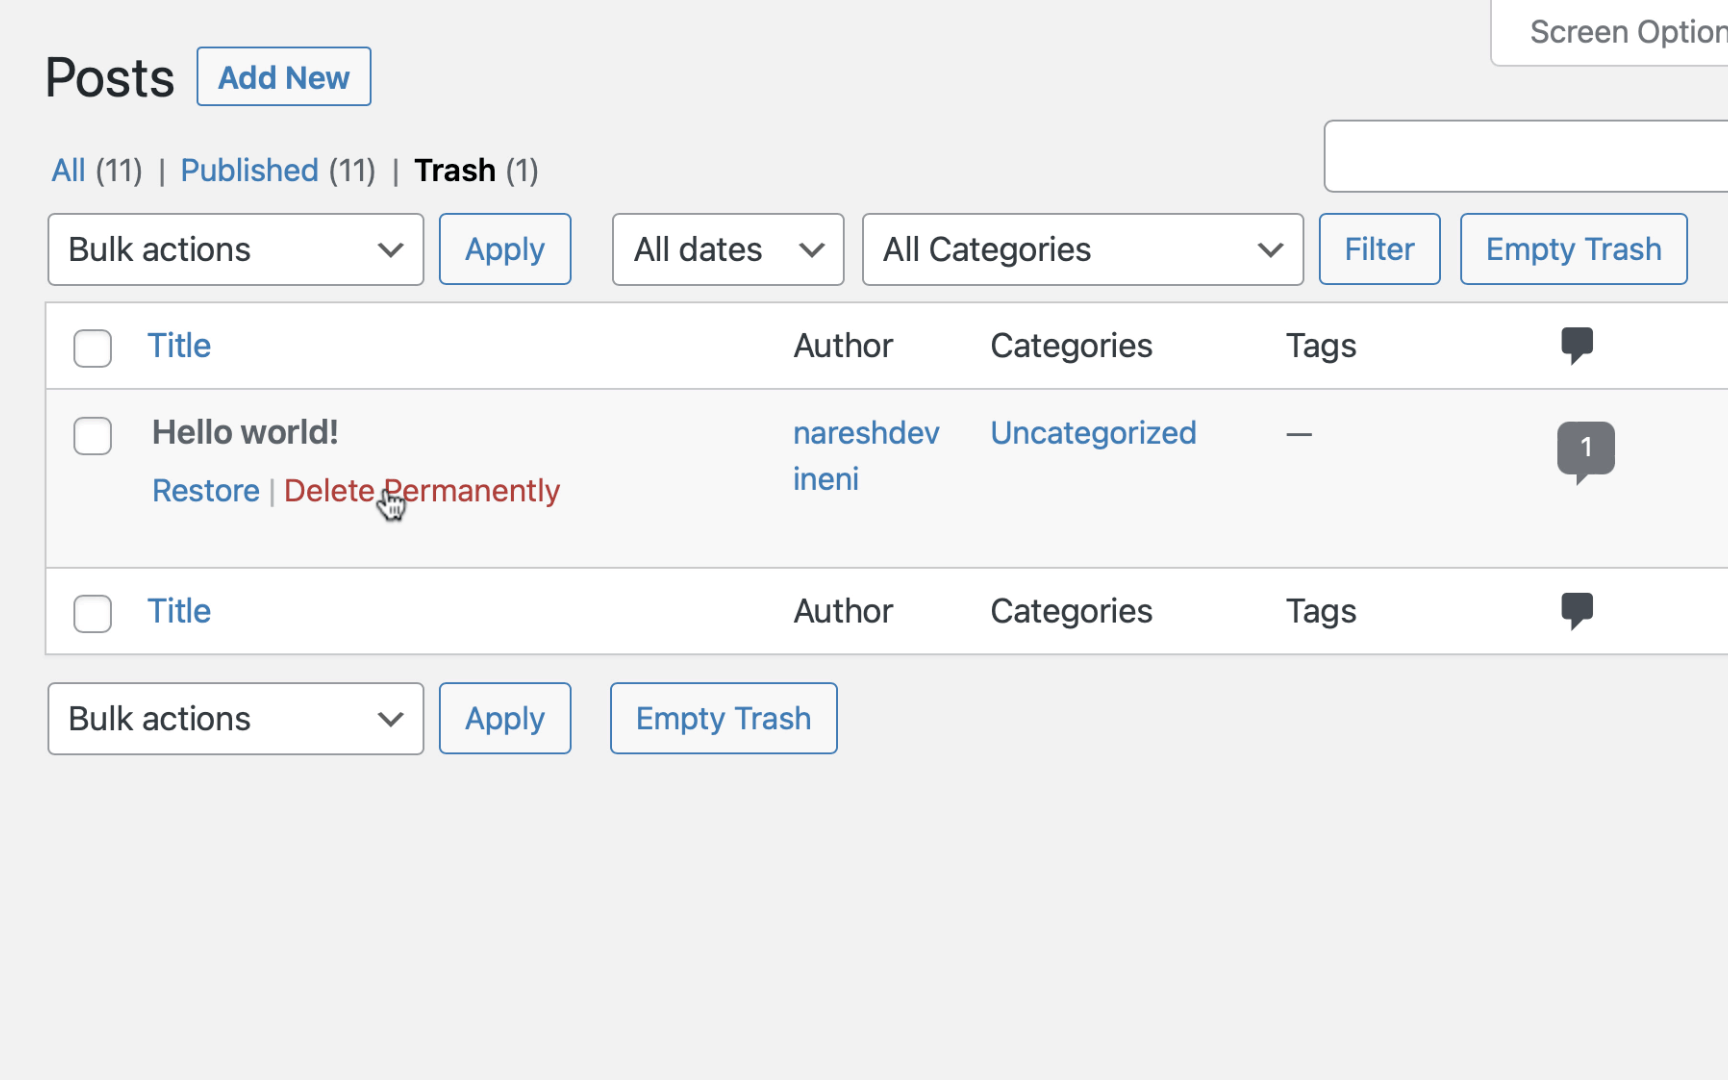Screen dimensions: 1728x1080
Task: Tick the select-all checkbox in the footer row
Action: [92, 613]
